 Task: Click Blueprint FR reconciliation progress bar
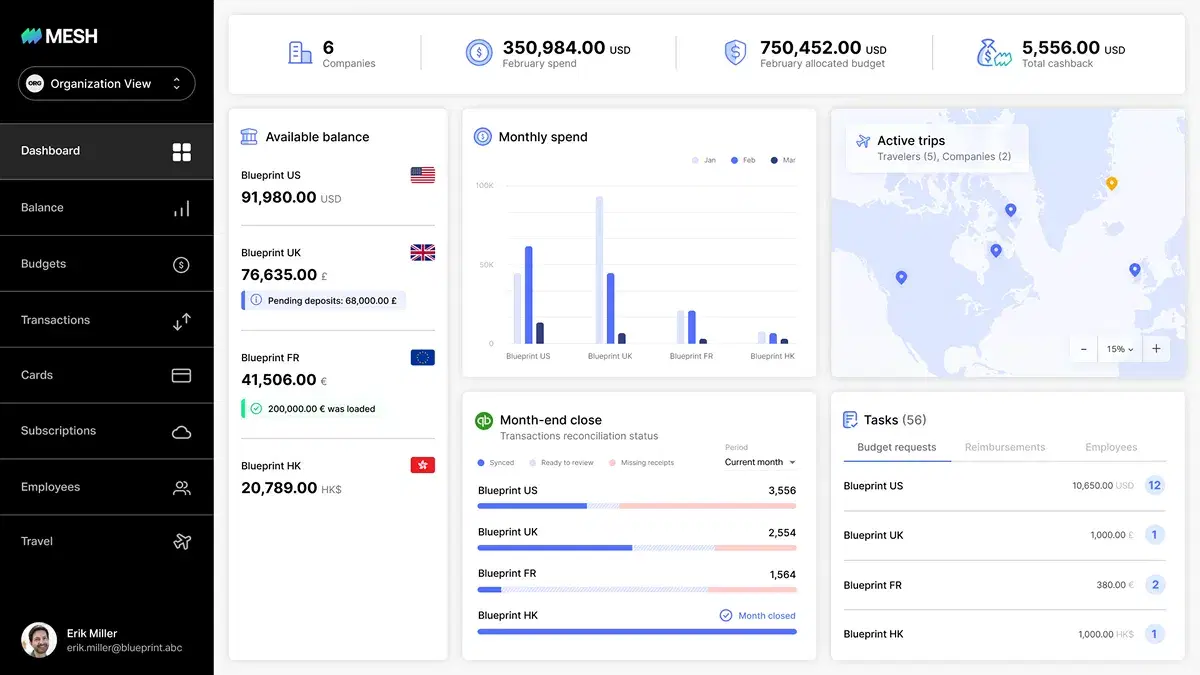click(637, 590)
